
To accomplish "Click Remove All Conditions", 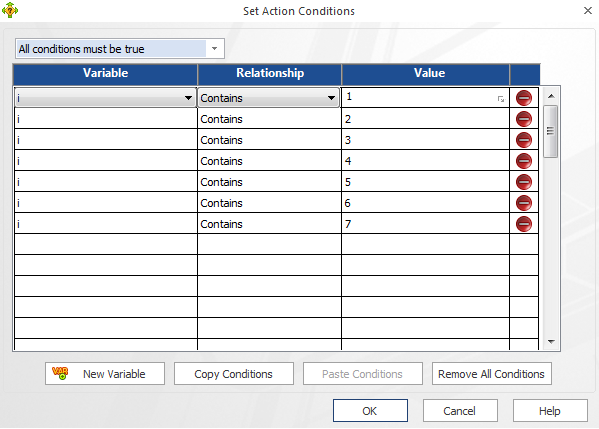I will click(x=492, y=374).
